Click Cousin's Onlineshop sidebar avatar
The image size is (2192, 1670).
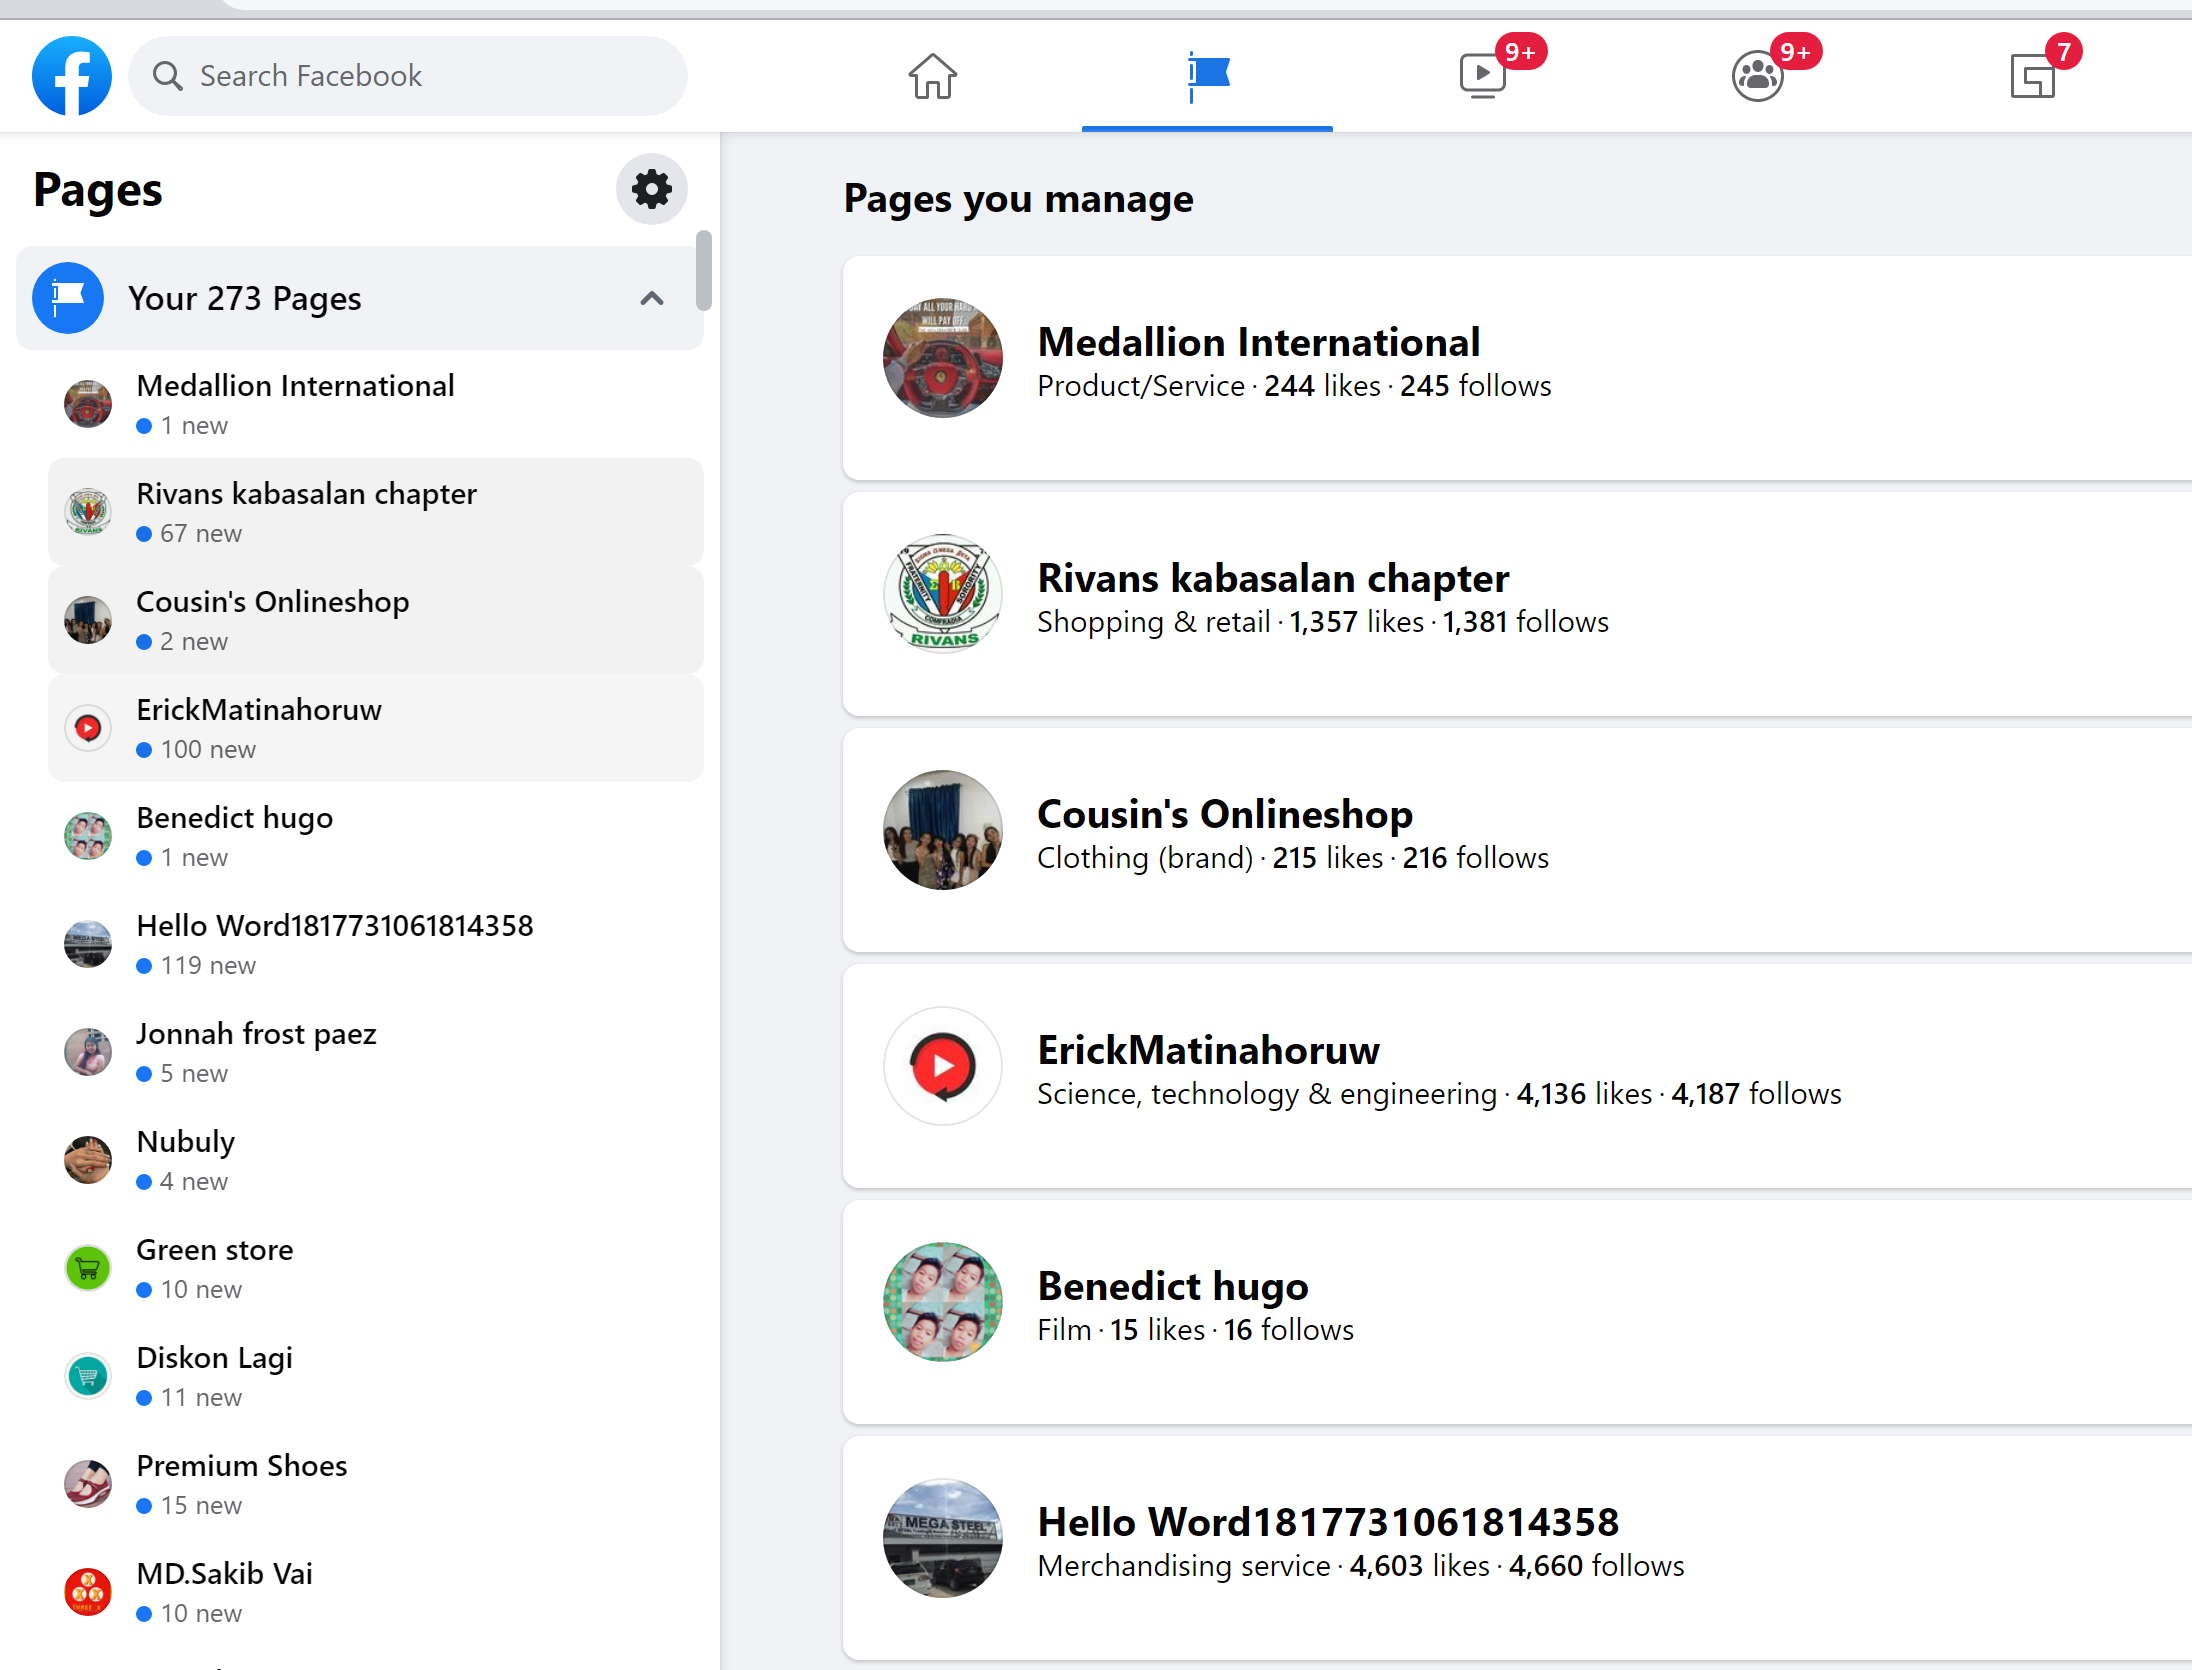pos(88,620)
